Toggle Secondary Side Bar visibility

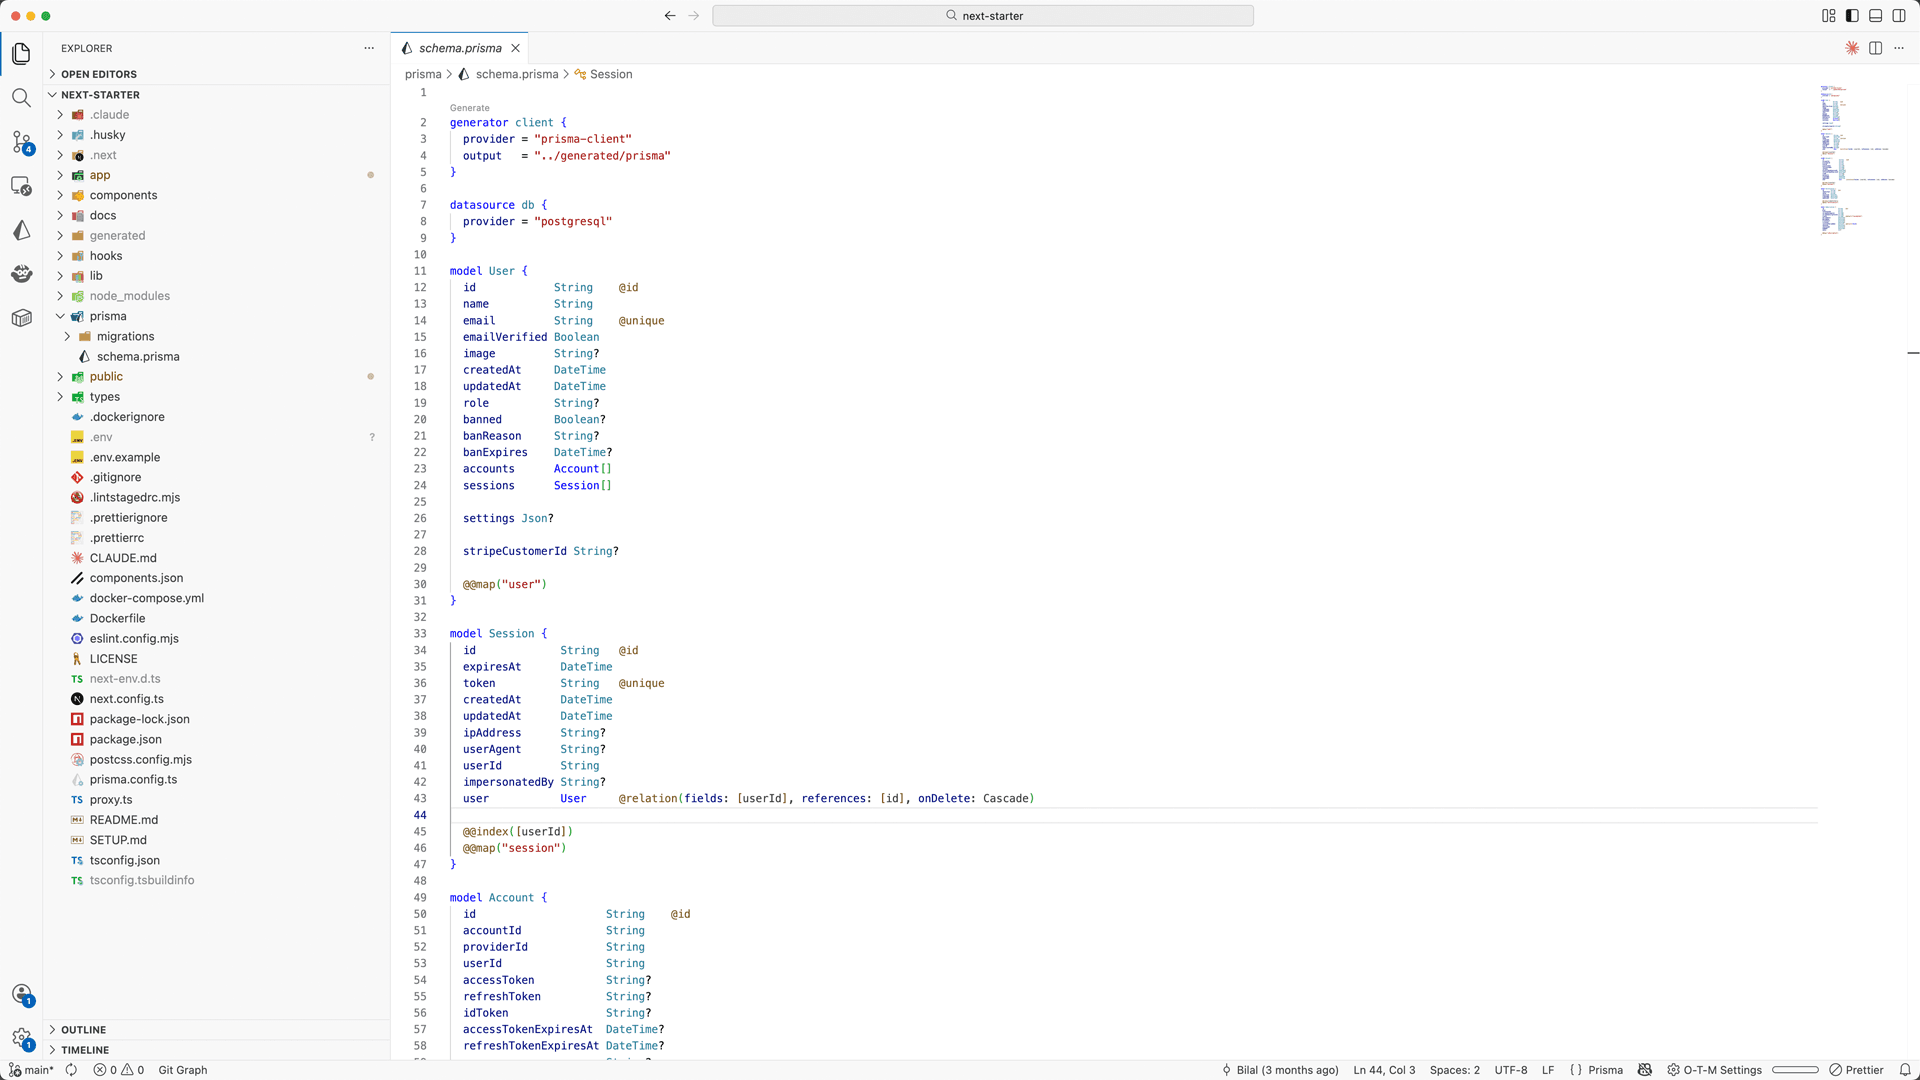[1899, 16]
